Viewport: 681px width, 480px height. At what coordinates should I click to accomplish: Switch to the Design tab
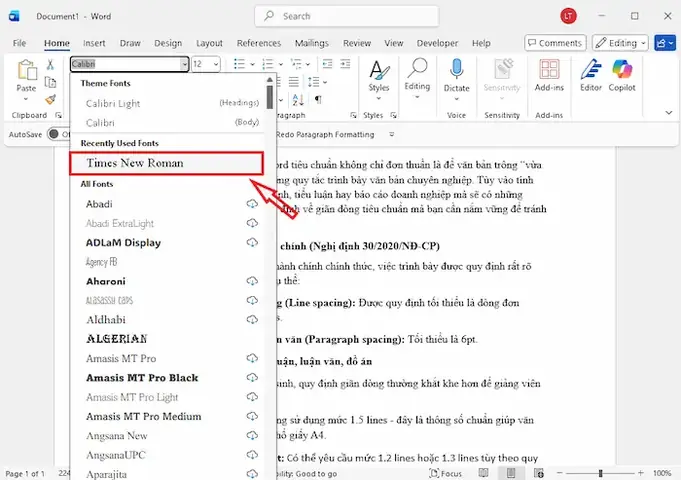(x=168, y=43)
